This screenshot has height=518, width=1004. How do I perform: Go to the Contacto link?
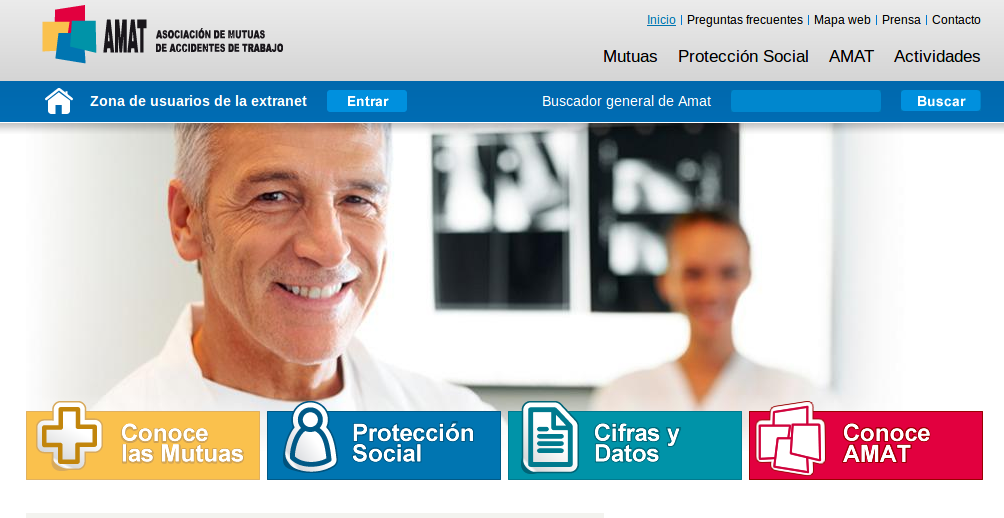(x=956, y=20)
